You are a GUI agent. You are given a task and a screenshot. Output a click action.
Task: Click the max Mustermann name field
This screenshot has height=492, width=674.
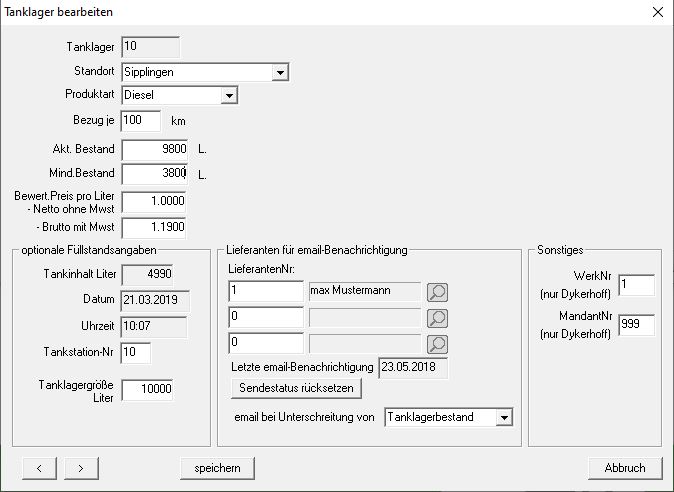pos(365,292)
